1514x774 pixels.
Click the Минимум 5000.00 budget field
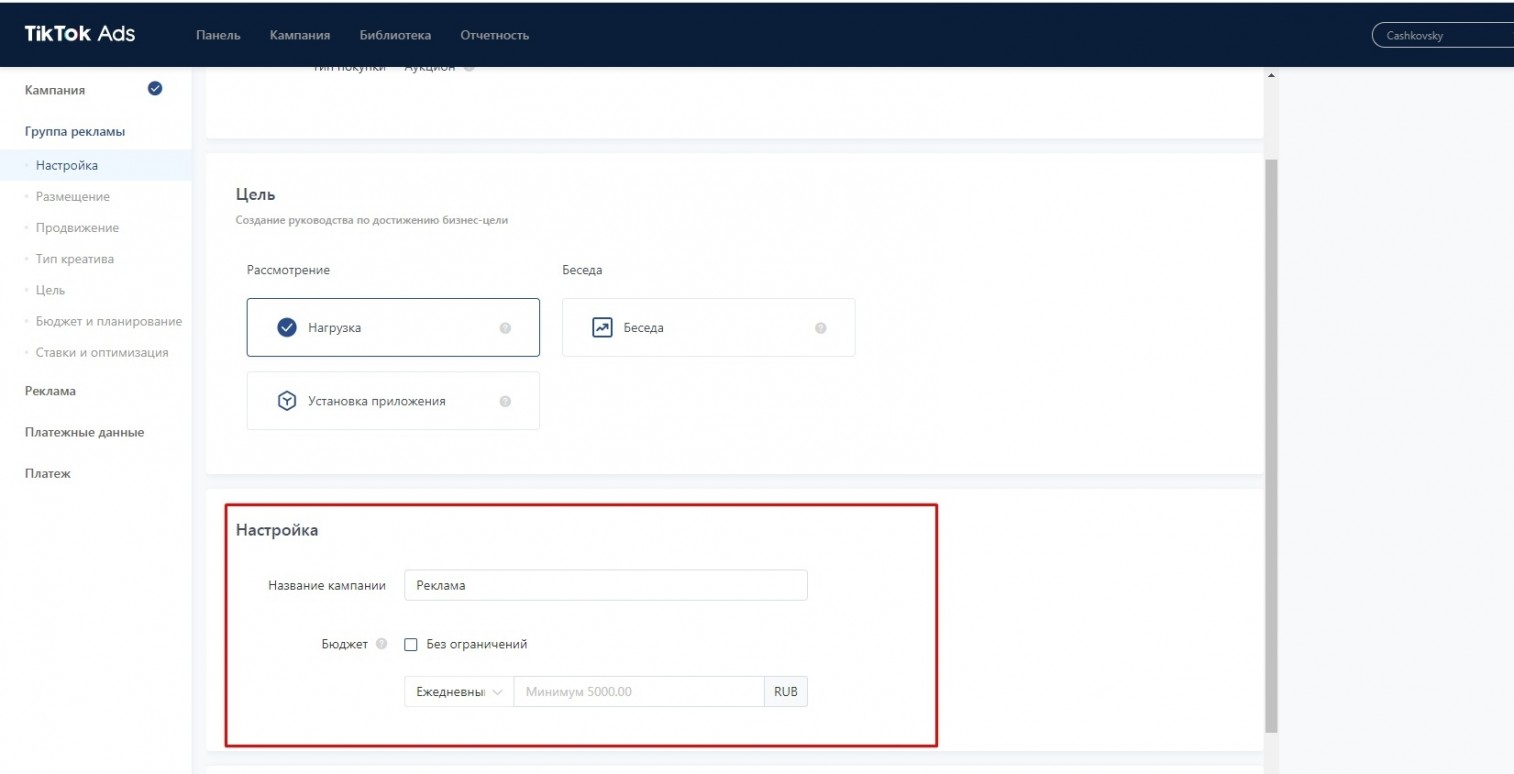click(639, 692)
